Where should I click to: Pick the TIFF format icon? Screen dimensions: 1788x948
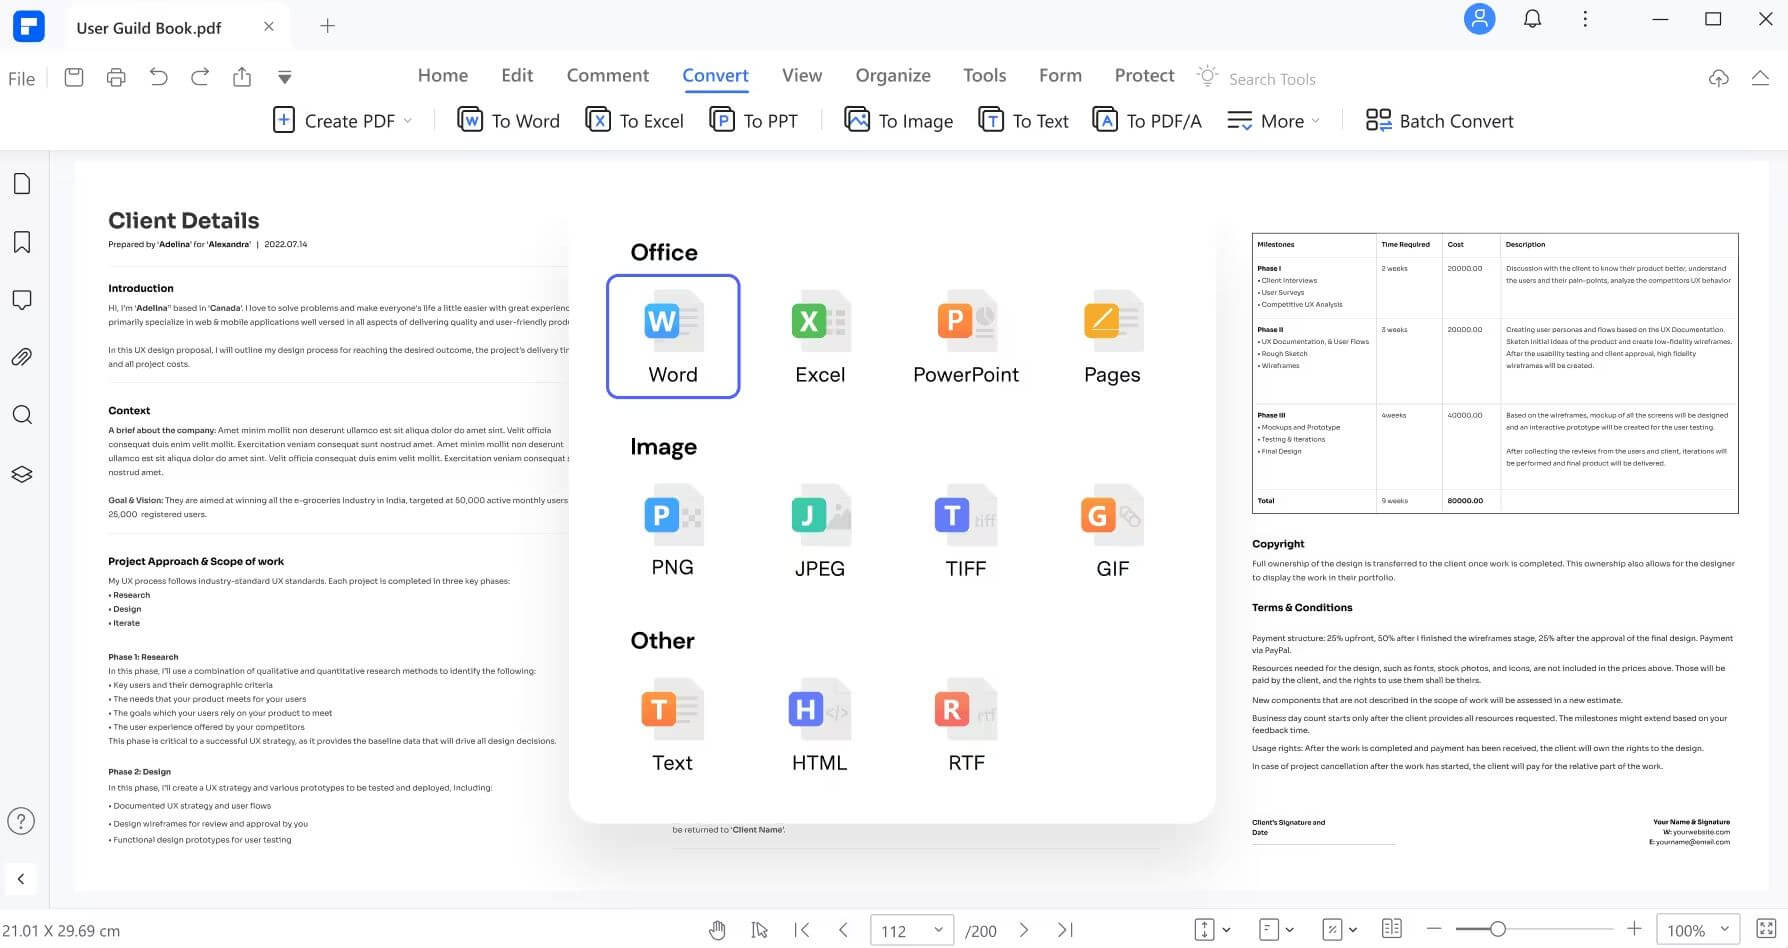966,532
